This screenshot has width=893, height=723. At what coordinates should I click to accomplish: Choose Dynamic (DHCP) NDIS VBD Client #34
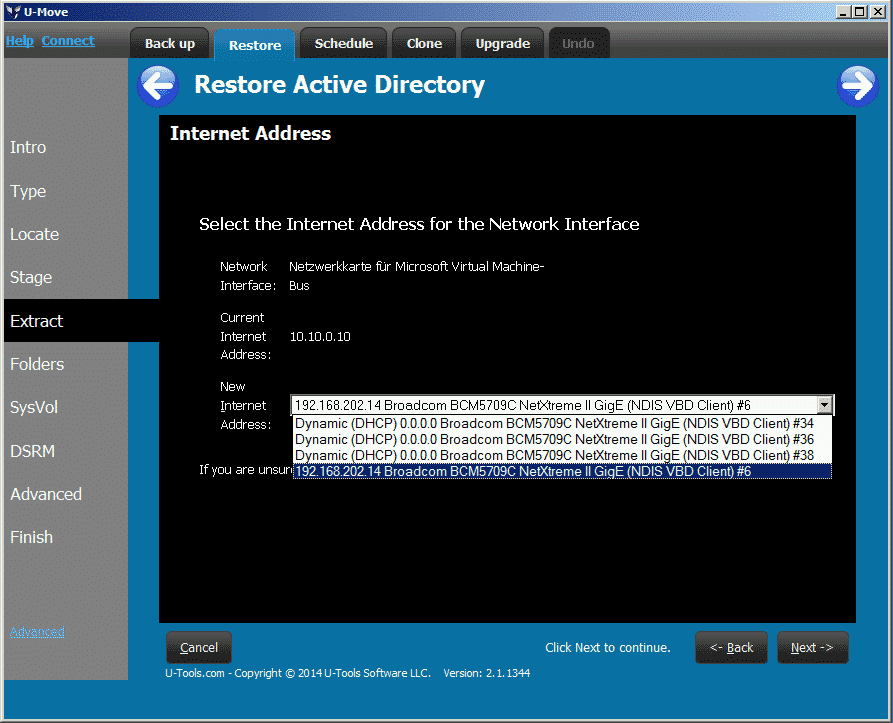pos(562,424)
